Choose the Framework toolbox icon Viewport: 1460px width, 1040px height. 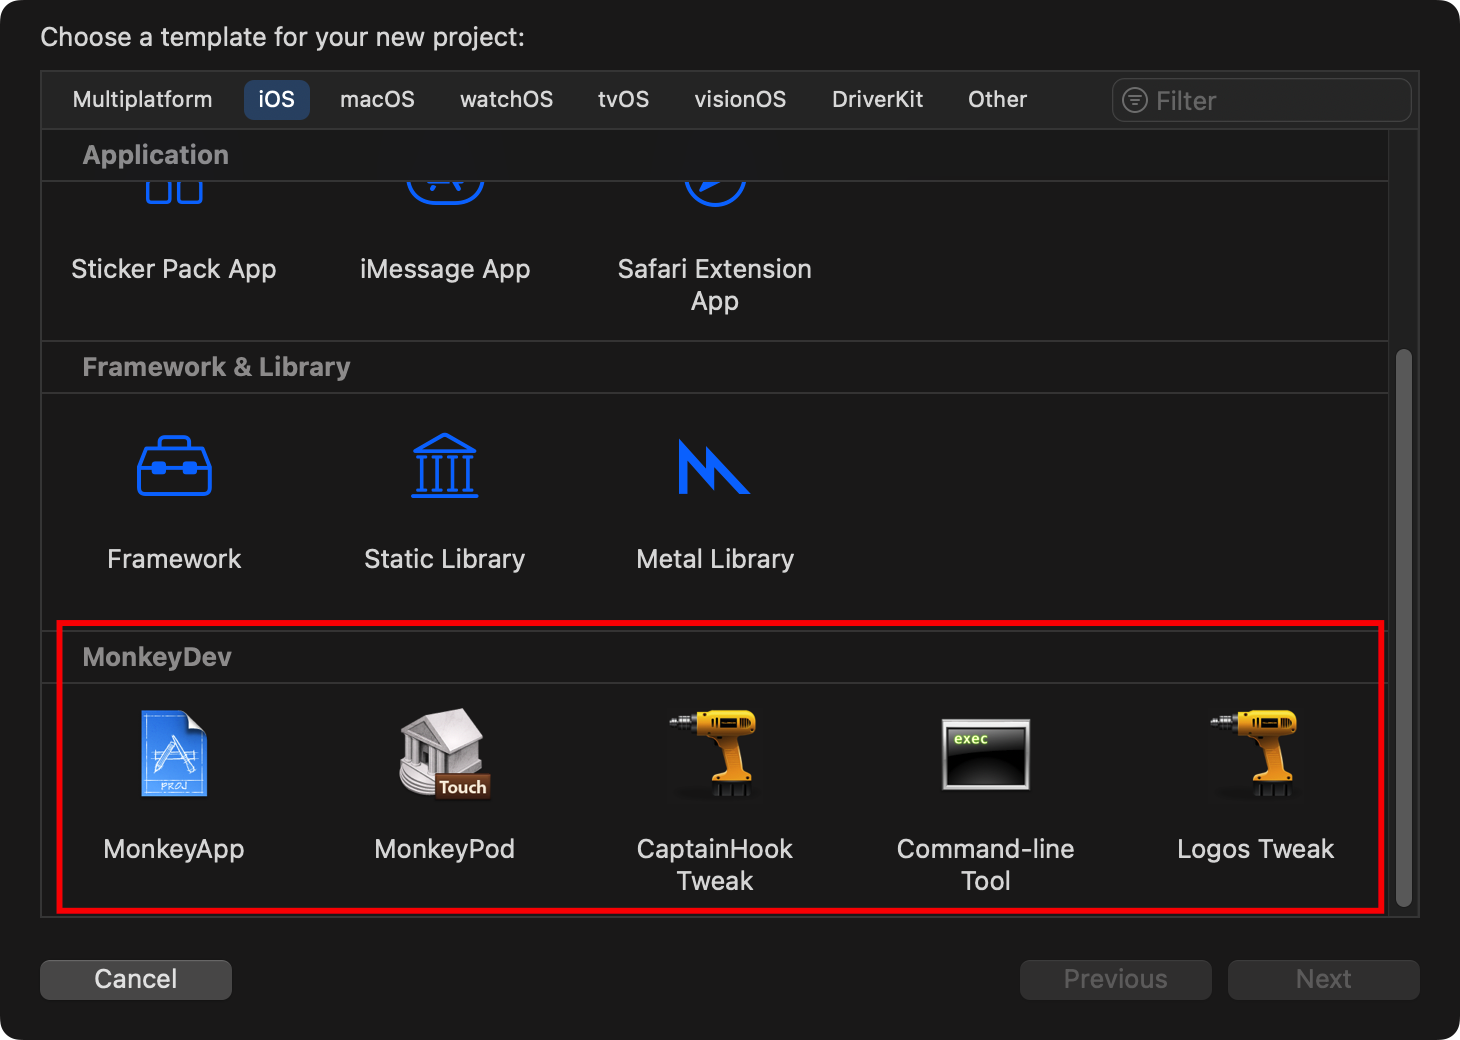point(174,465)
